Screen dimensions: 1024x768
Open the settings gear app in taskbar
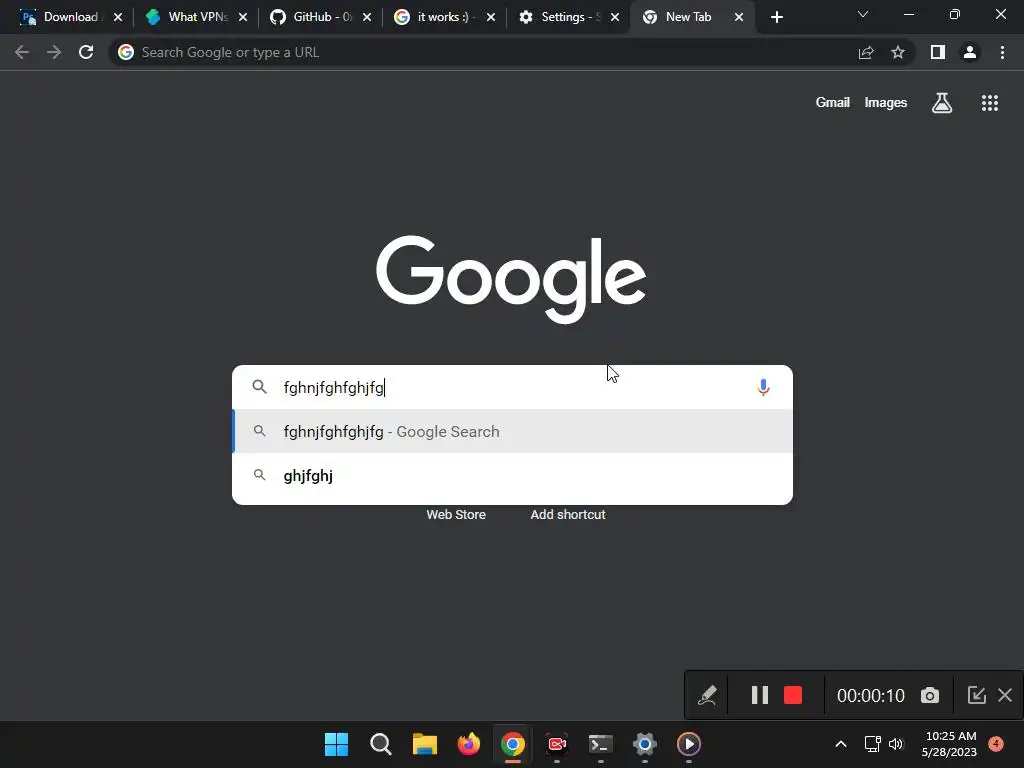pyautogui.click(x=645, y=744)
